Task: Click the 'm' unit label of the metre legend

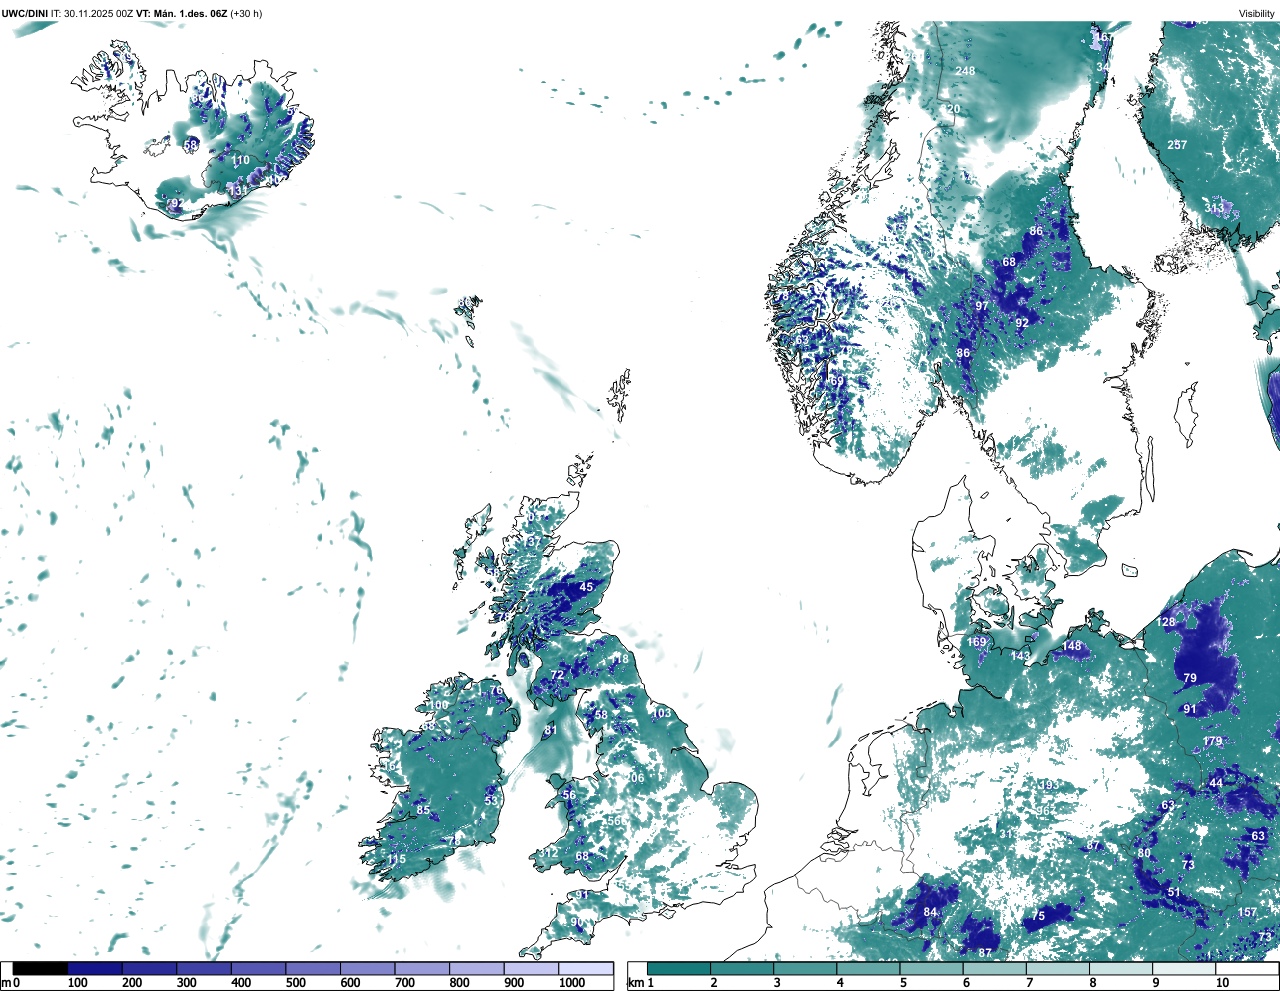Action: tap(6, 983)
